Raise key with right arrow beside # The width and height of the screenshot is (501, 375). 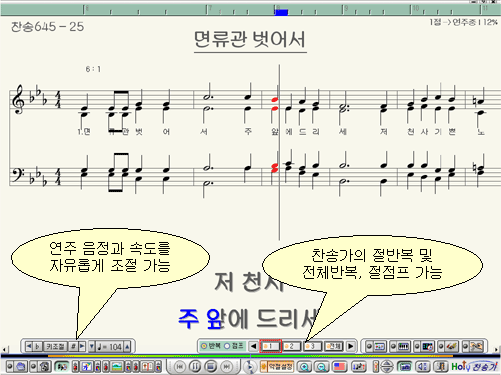[x=82, y=347]
